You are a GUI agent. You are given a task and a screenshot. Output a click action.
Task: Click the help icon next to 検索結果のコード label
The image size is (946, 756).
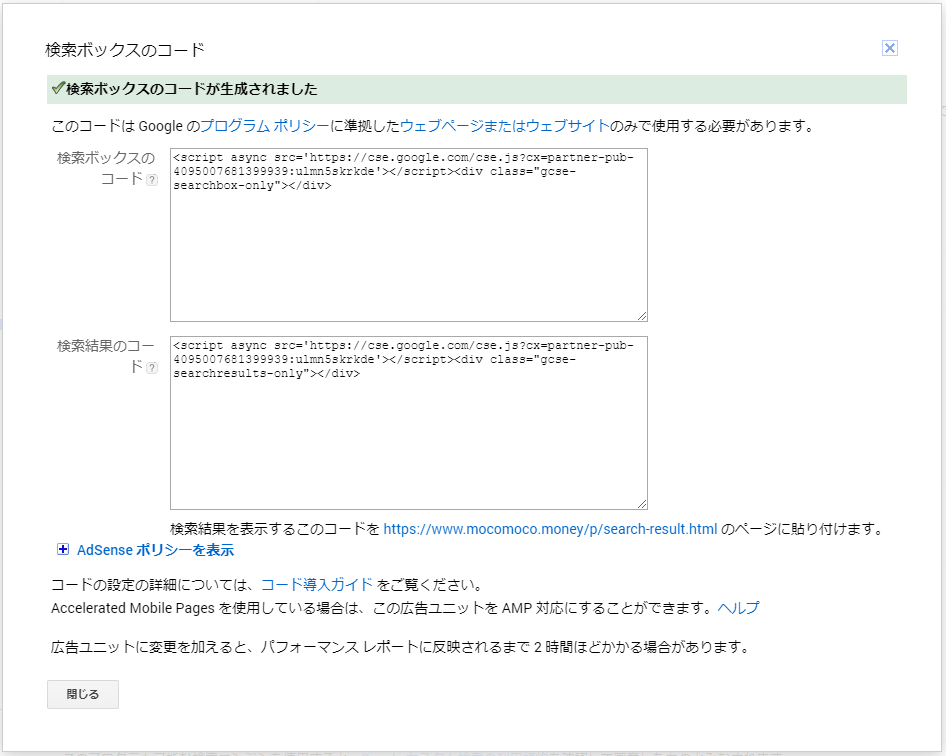pyautogui.click(x=152, y=367)
